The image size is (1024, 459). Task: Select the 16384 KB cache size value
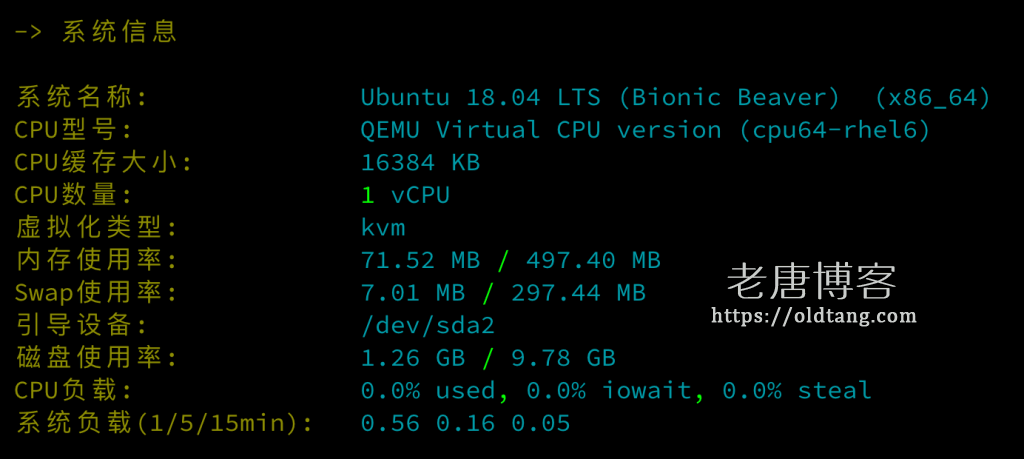pos(420,163)
